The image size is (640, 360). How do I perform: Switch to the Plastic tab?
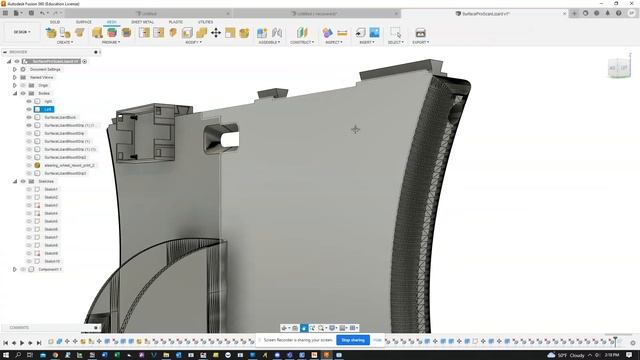tap(176, 22)
